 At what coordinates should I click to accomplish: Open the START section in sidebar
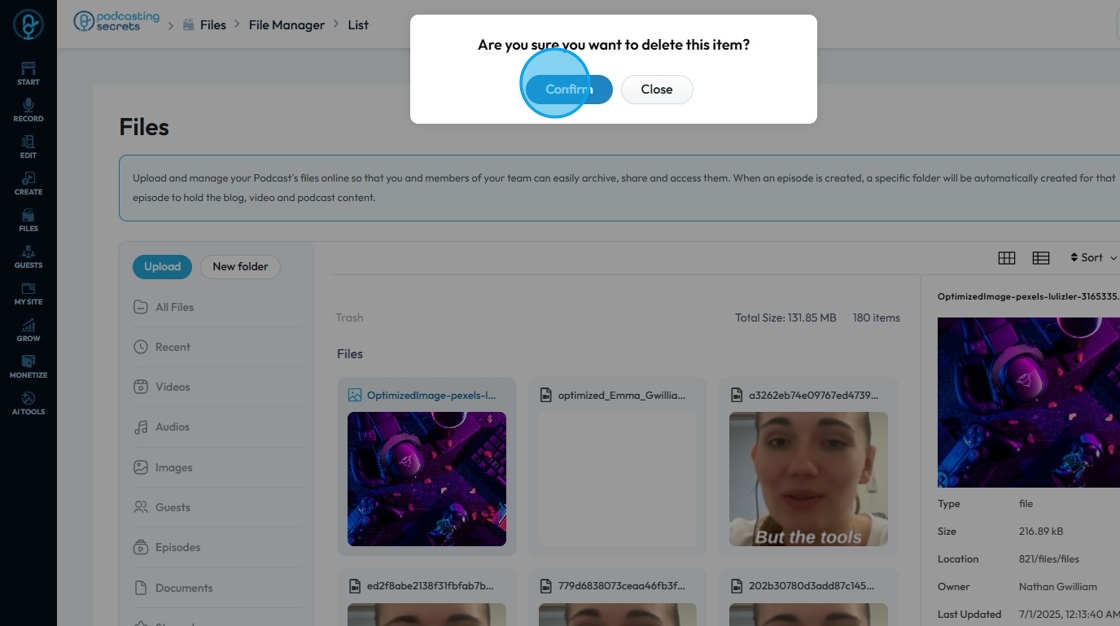click(29, 74)
